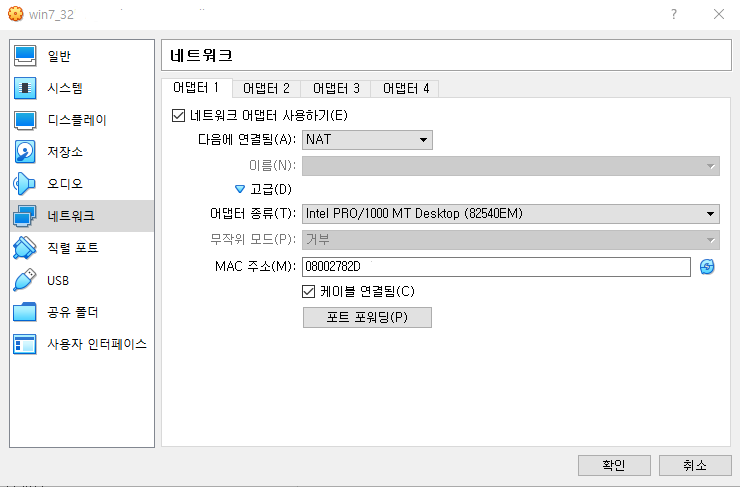Open the 다음에 연결됨 NAT dropdown

click(x=367, y=140)
